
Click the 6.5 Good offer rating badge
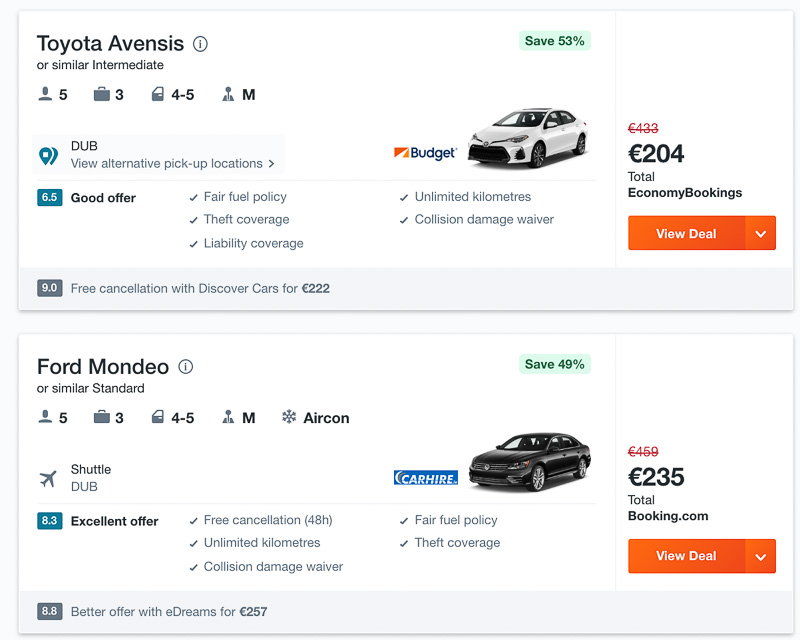pyautogui.click(x=49, y=198)
